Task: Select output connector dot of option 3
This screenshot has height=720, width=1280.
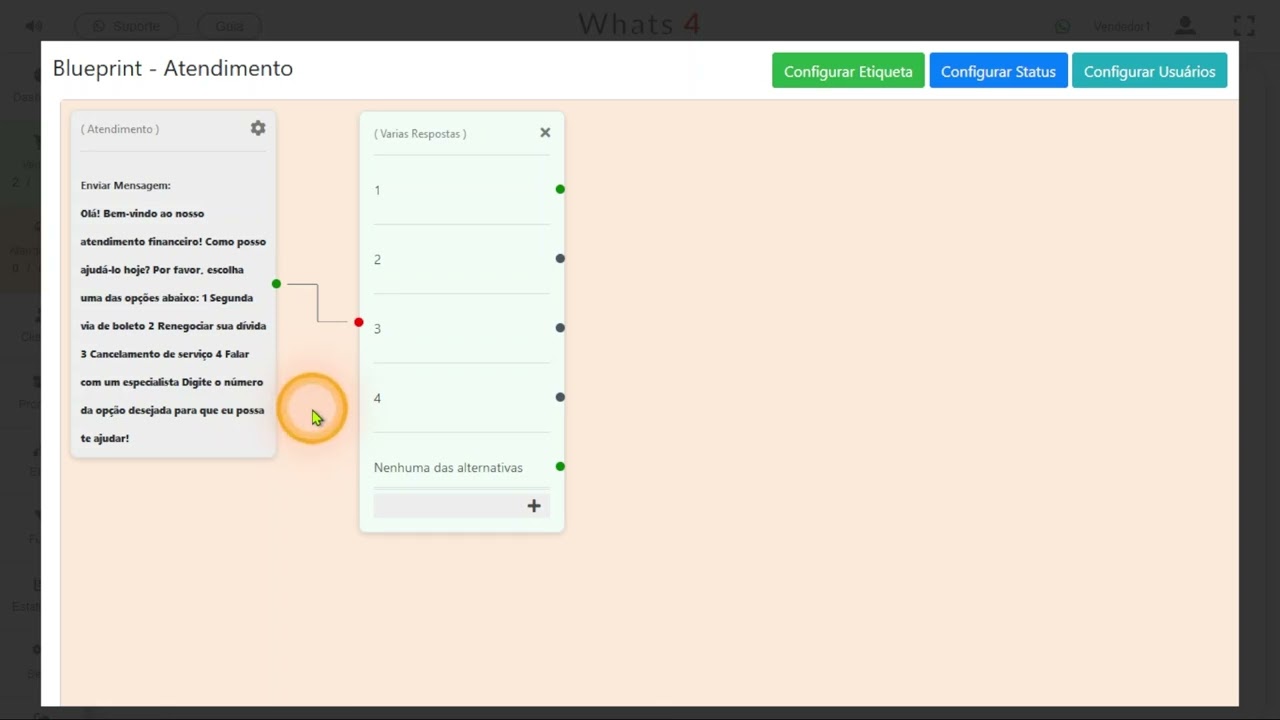Action: pyautogui.click(x=560, y=327)
